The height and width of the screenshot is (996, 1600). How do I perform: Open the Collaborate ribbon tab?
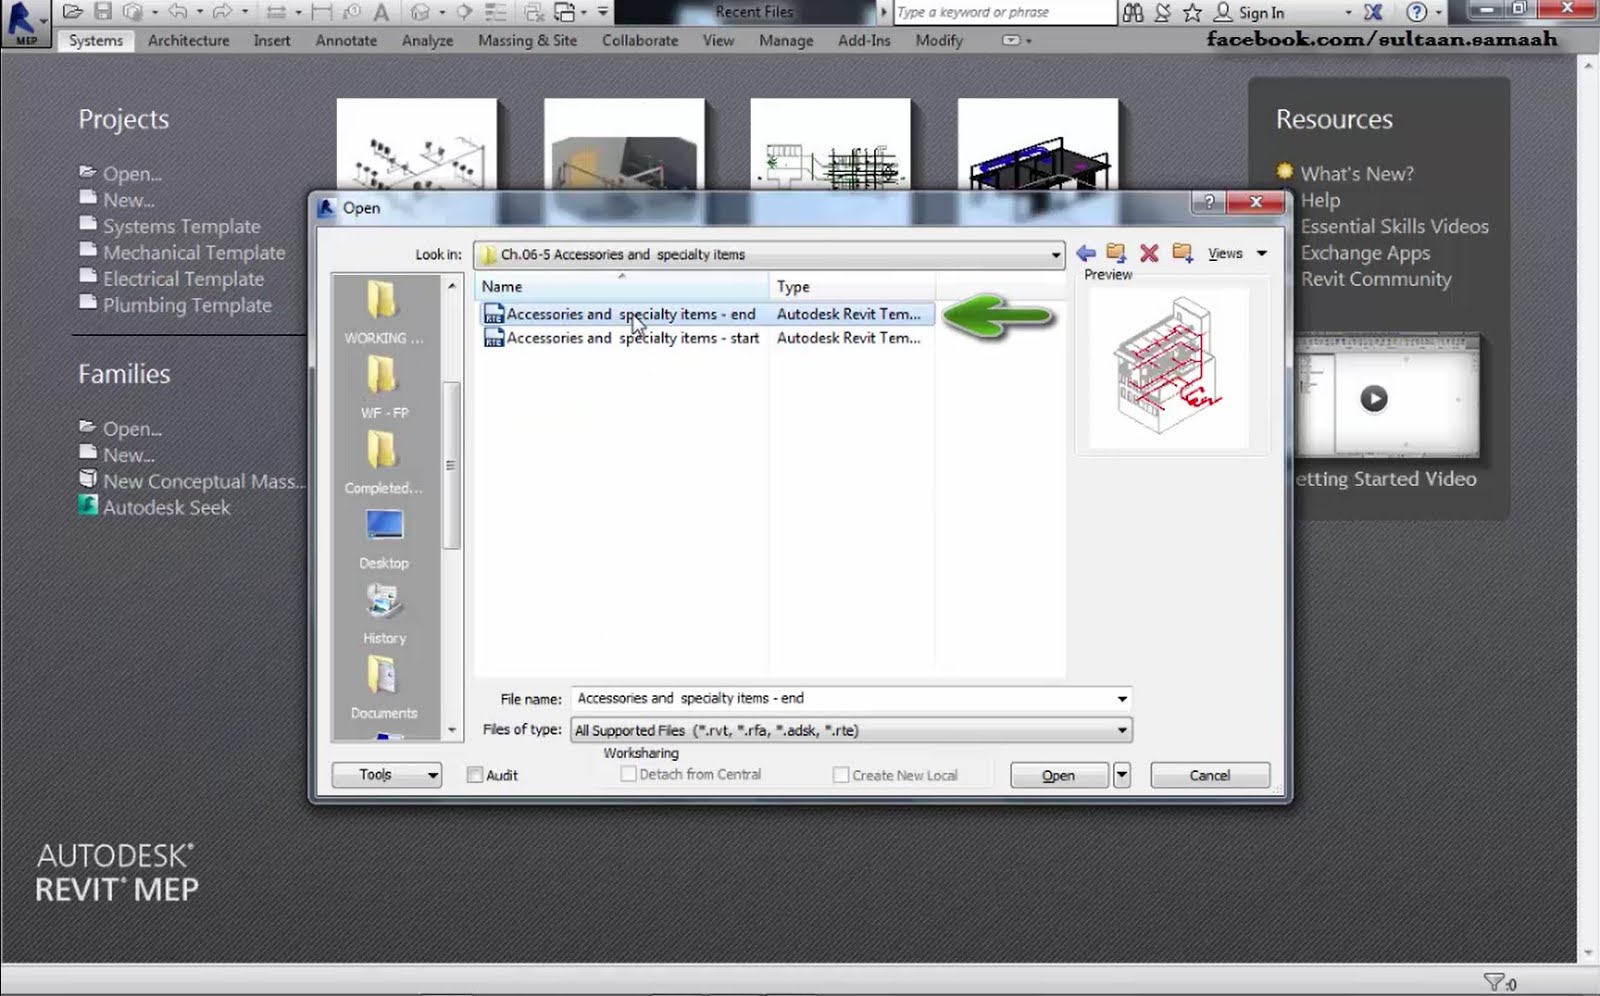point(639,41)
